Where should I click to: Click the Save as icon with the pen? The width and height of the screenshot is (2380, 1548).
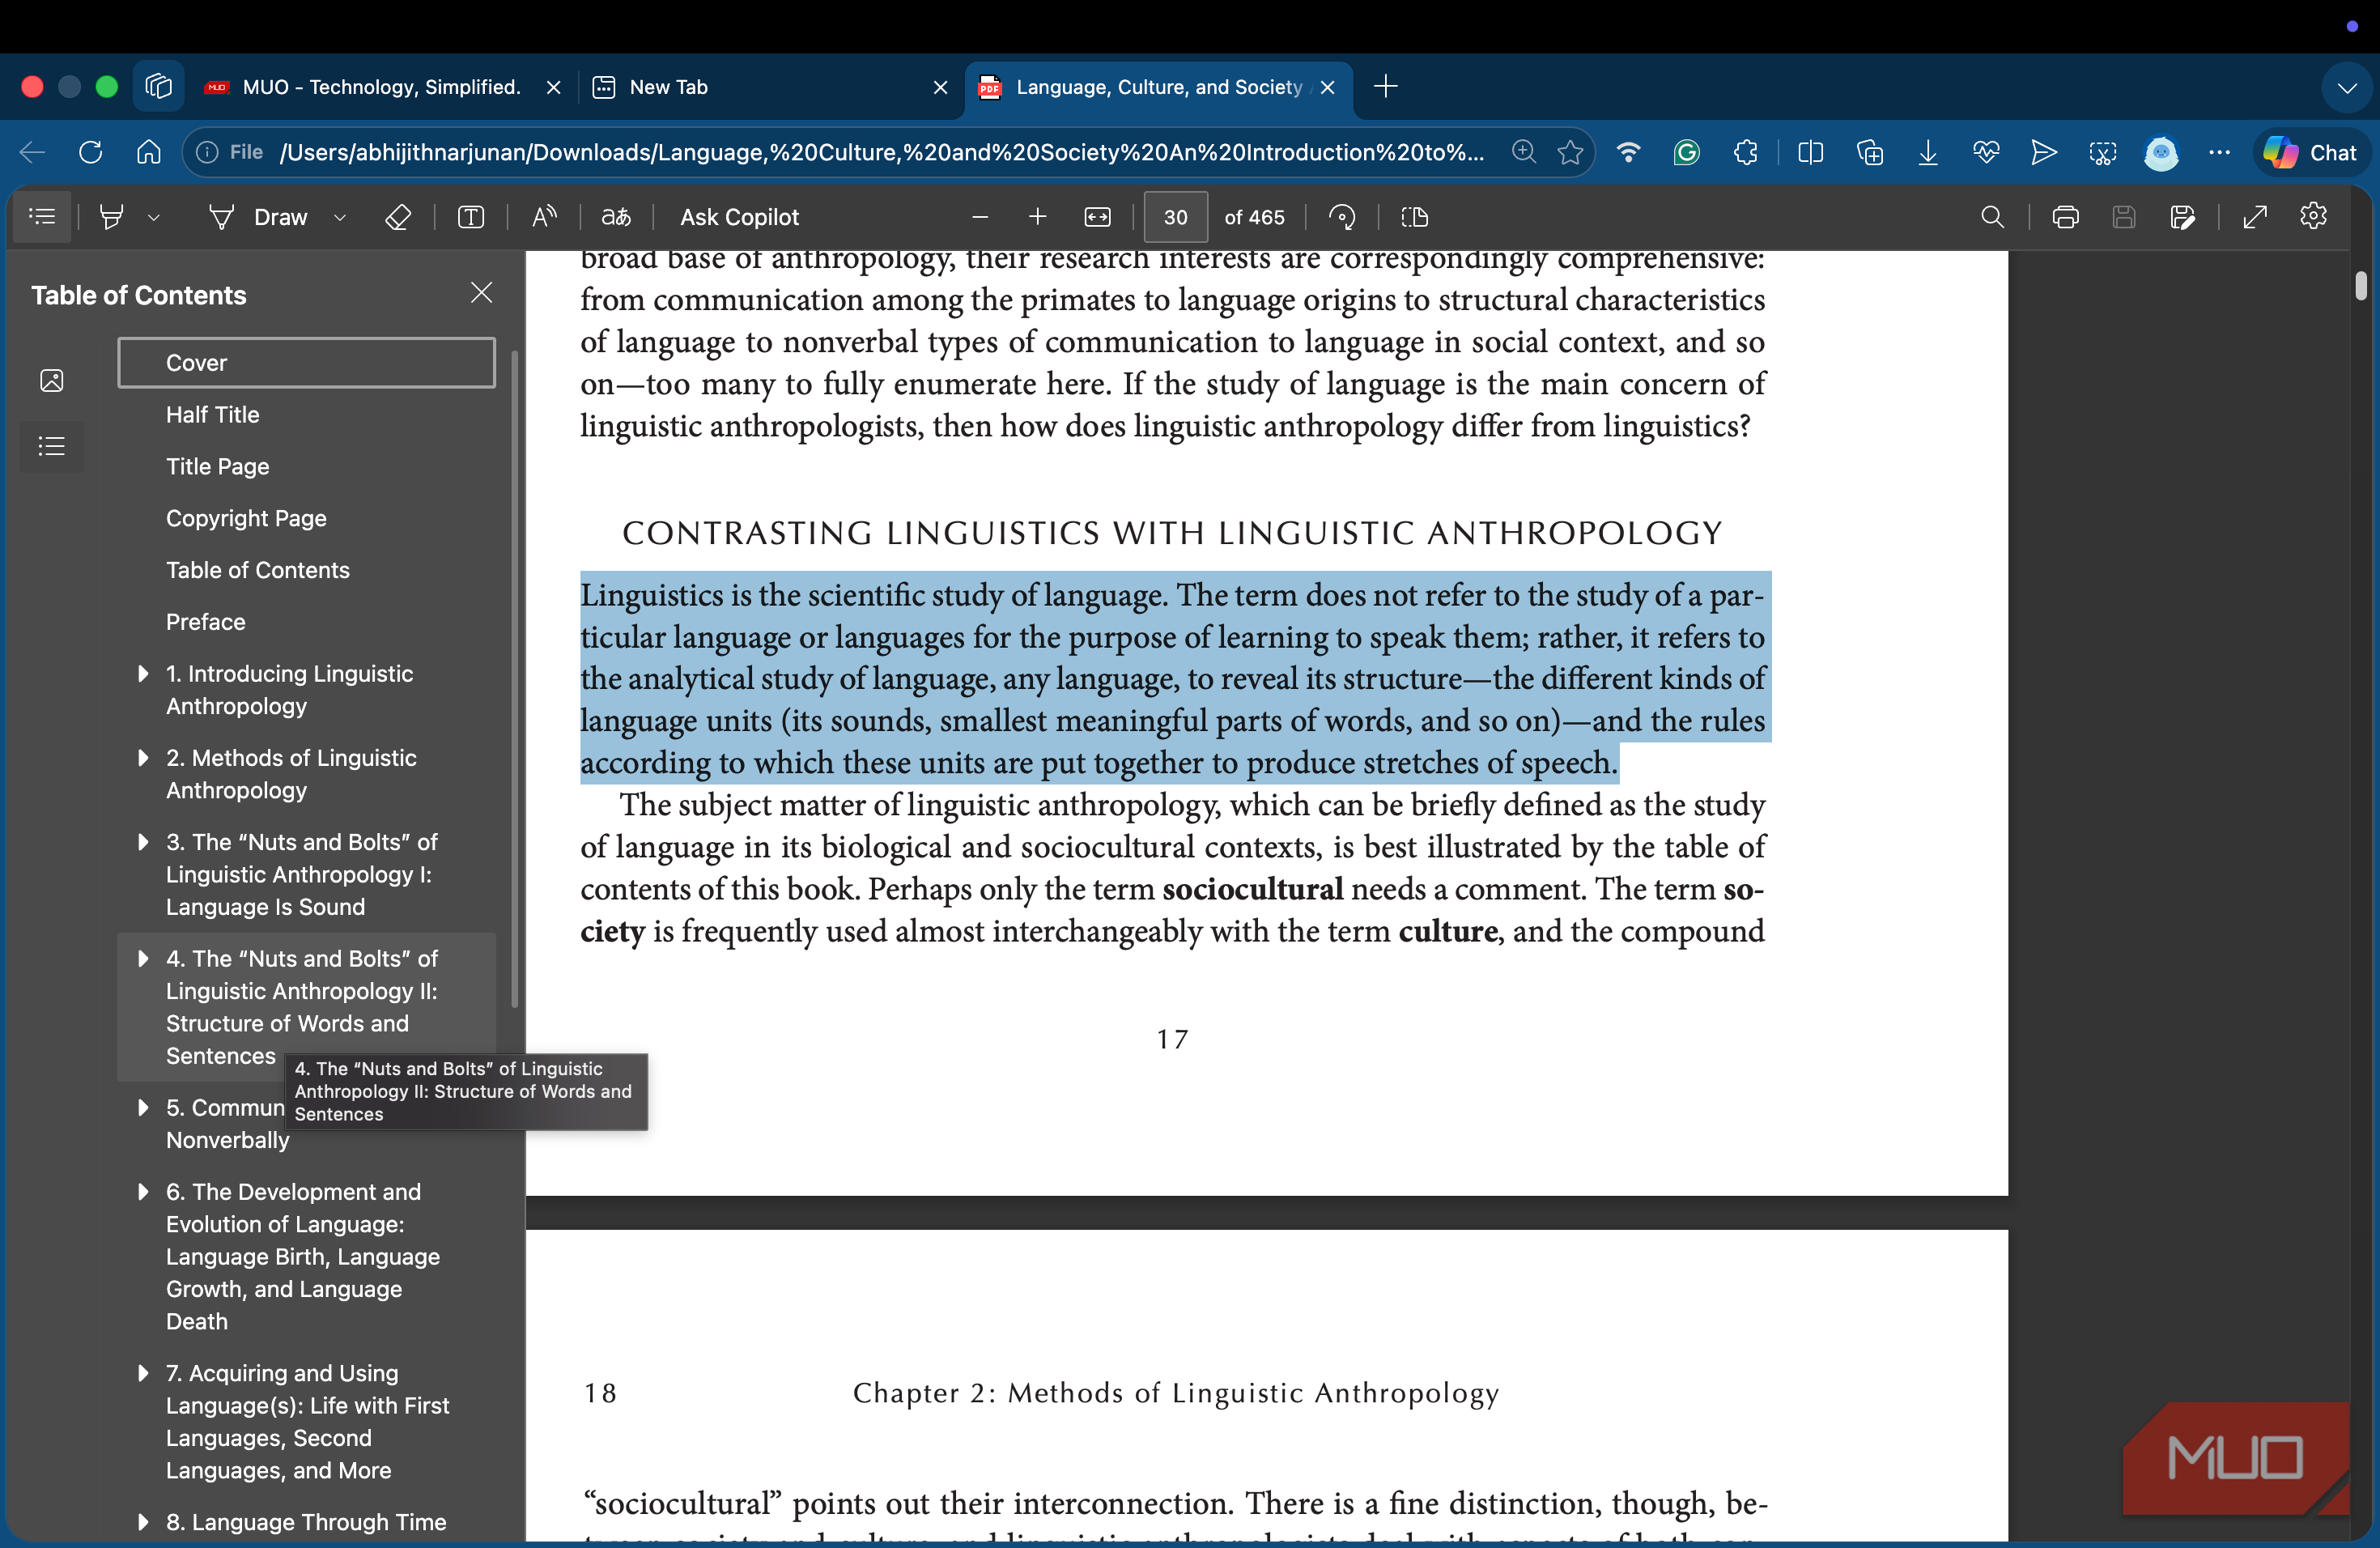coord(2182,217)
